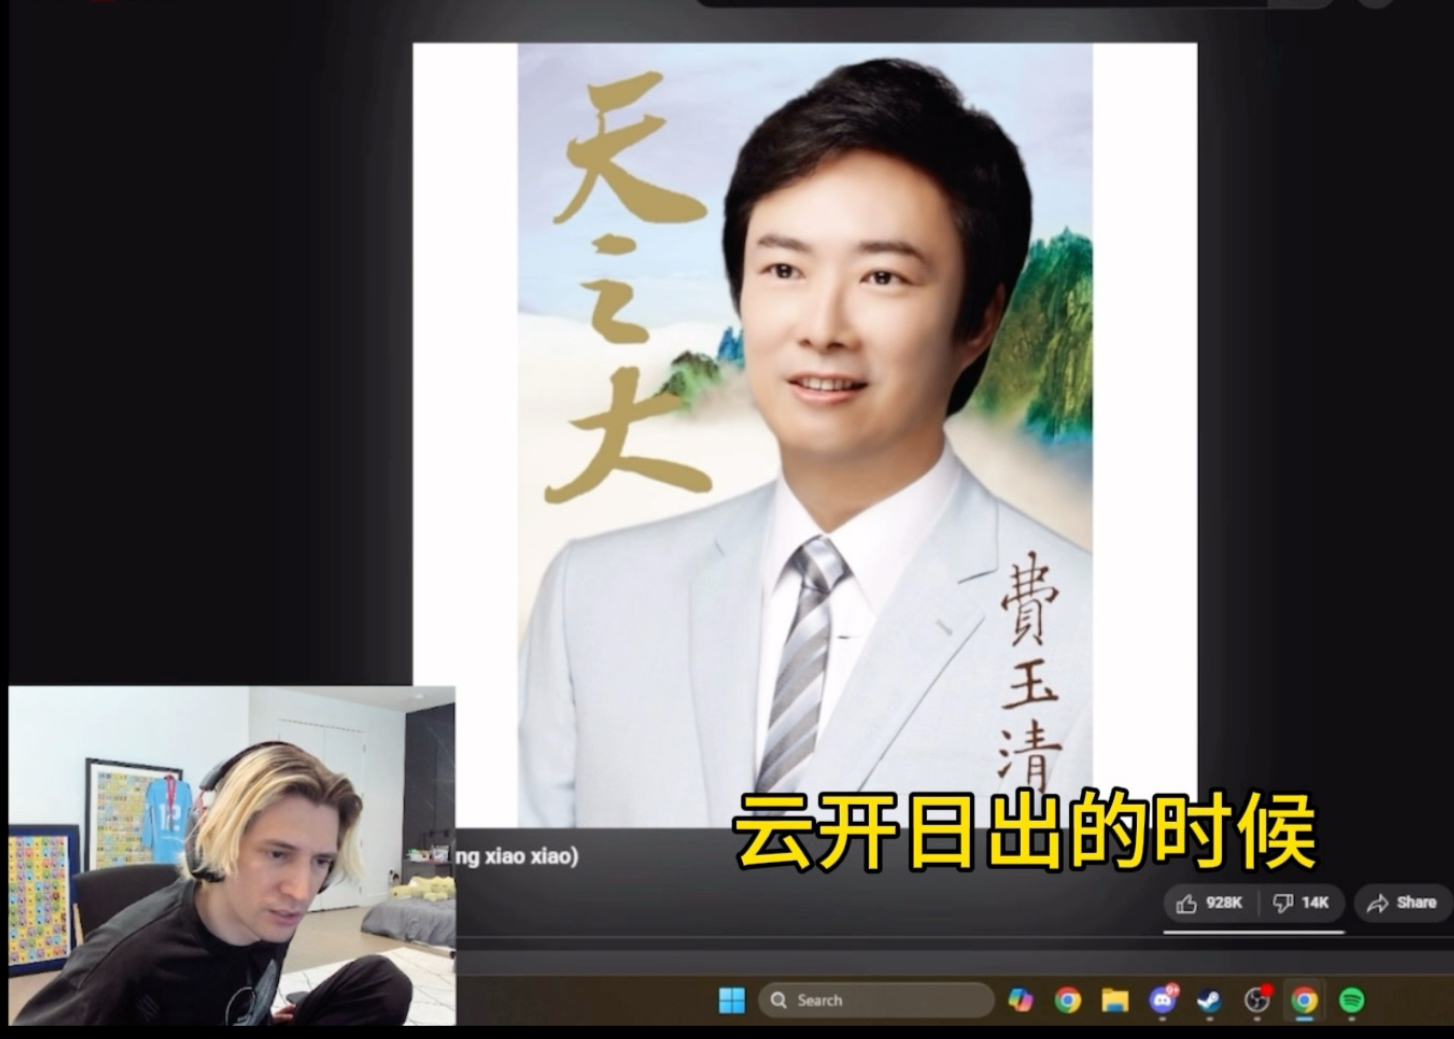The image size is (1454, 1039).
Task: Click the video title ending 'xiao xiao)'
Action: pos(517,856)
